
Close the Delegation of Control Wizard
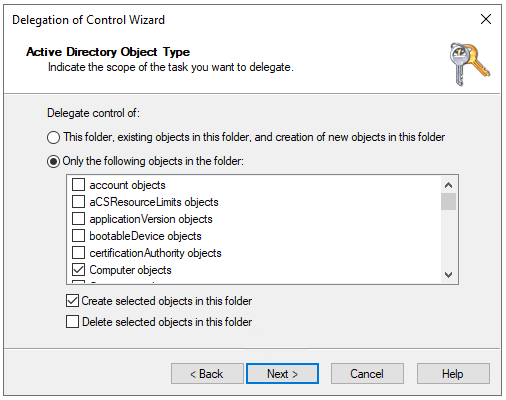click(486, 19)
